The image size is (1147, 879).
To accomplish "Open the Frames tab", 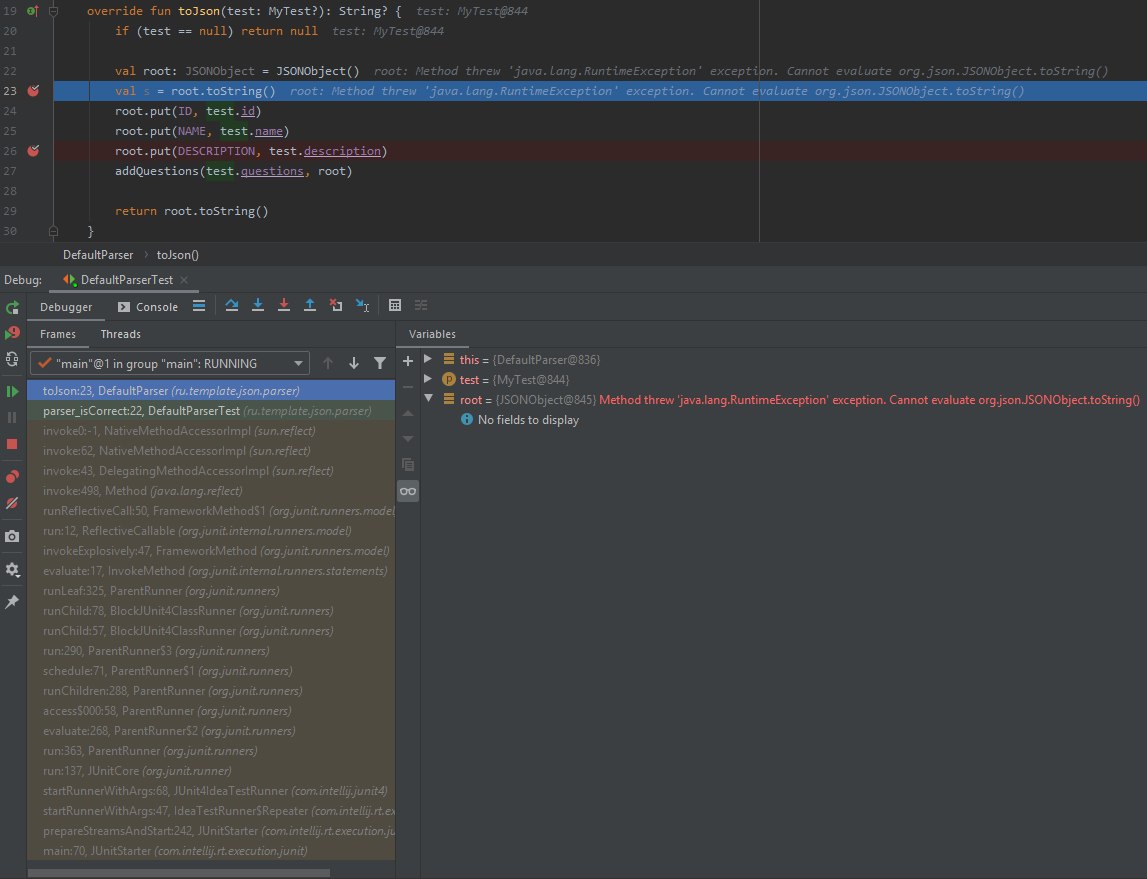I will [x=58, y=334].
